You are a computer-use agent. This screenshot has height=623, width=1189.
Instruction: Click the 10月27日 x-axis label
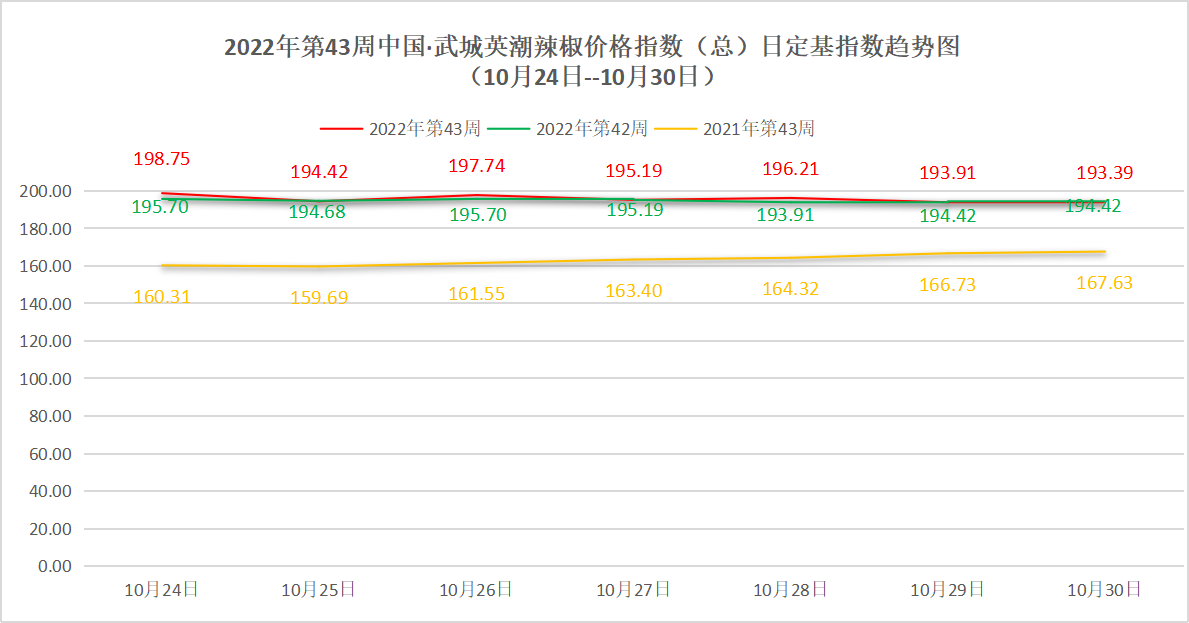[633, 590]
